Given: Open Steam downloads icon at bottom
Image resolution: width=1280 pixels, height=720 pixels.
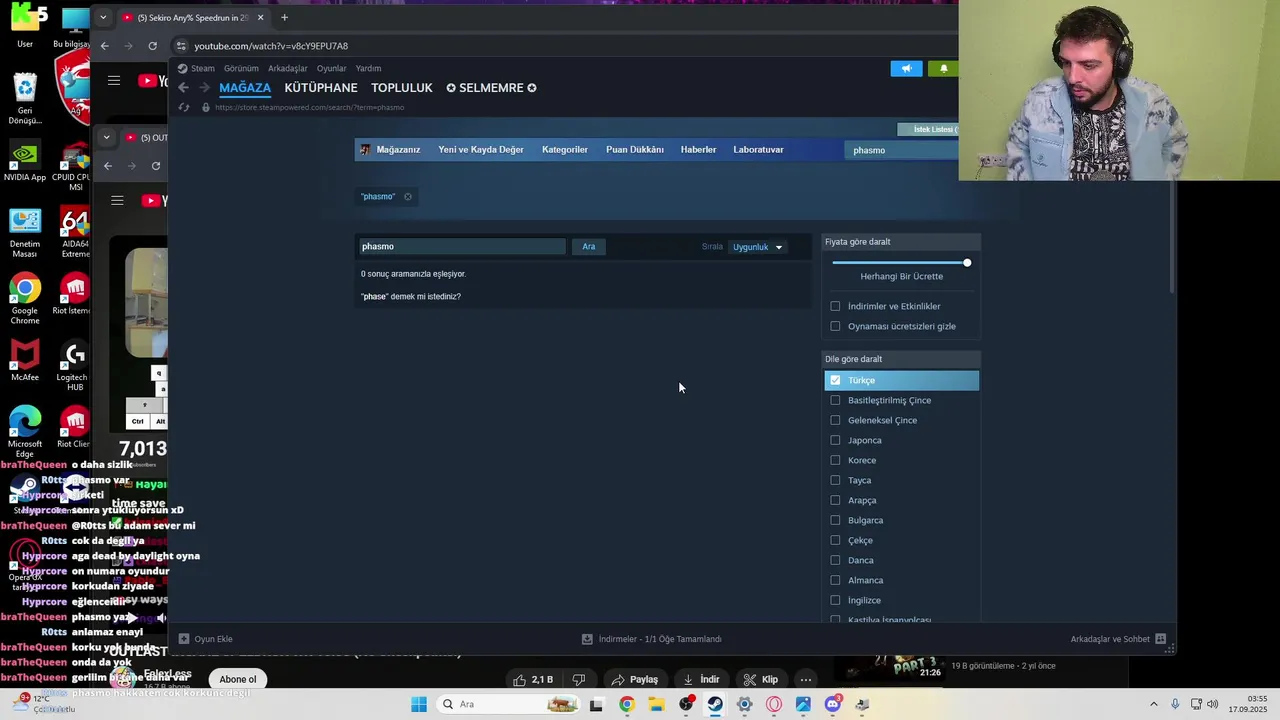Looking at the screenshot, I should (x=588, y=639).
